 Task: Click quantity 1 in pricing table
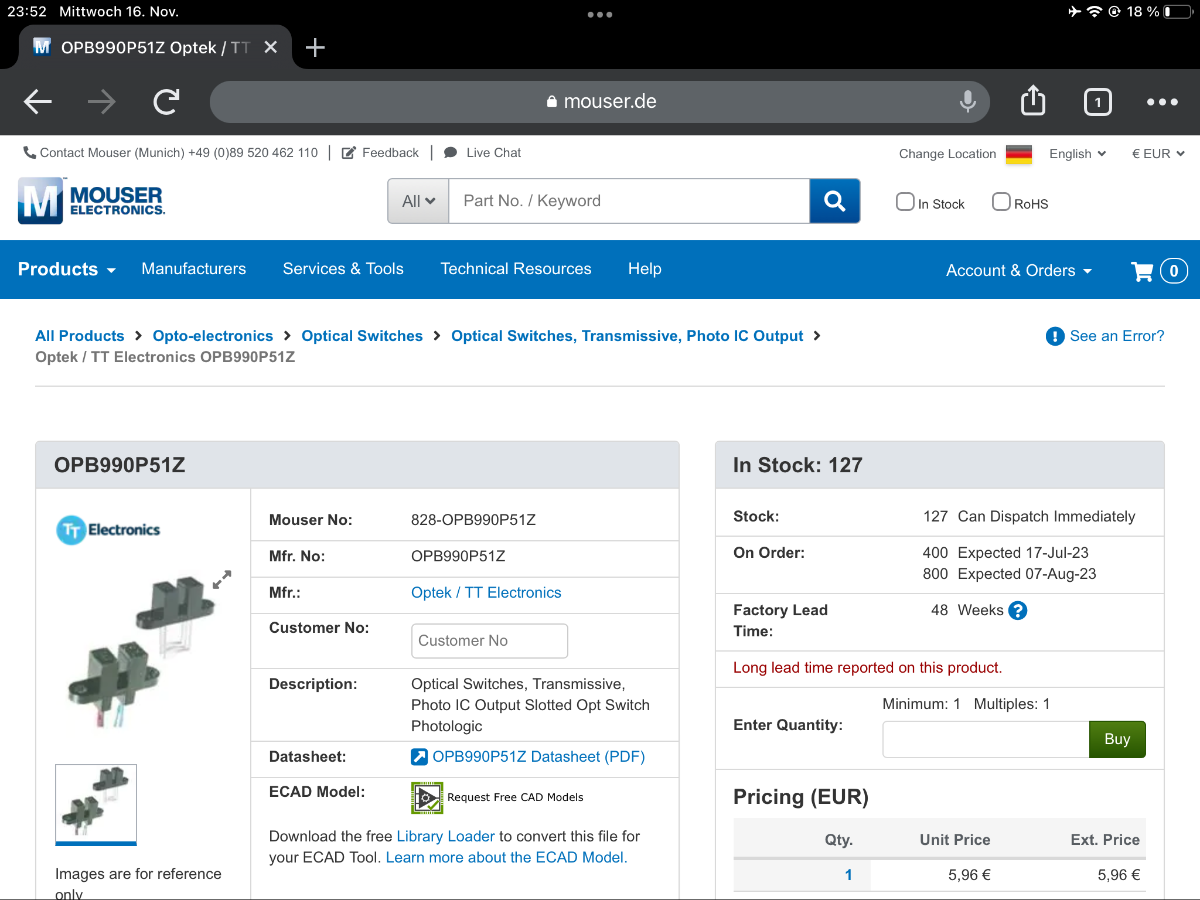(848, 875)
